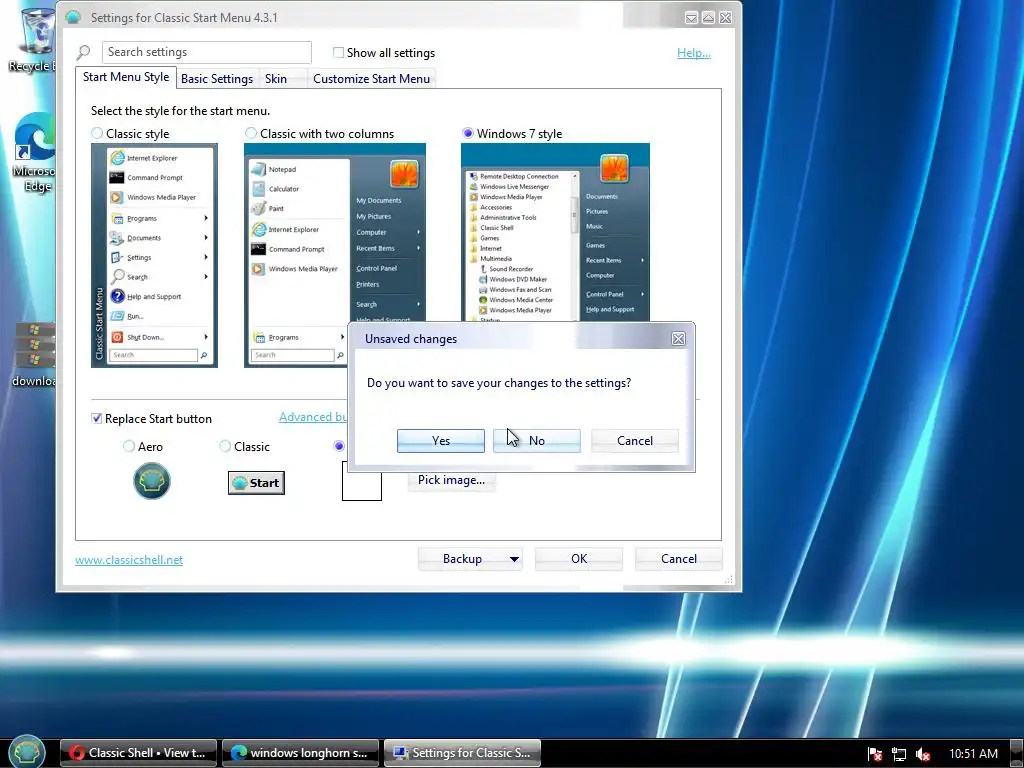1024x768 pixels.
Task: Switch to windows longhorn Edge taskbar item
Action: point(300,753)
